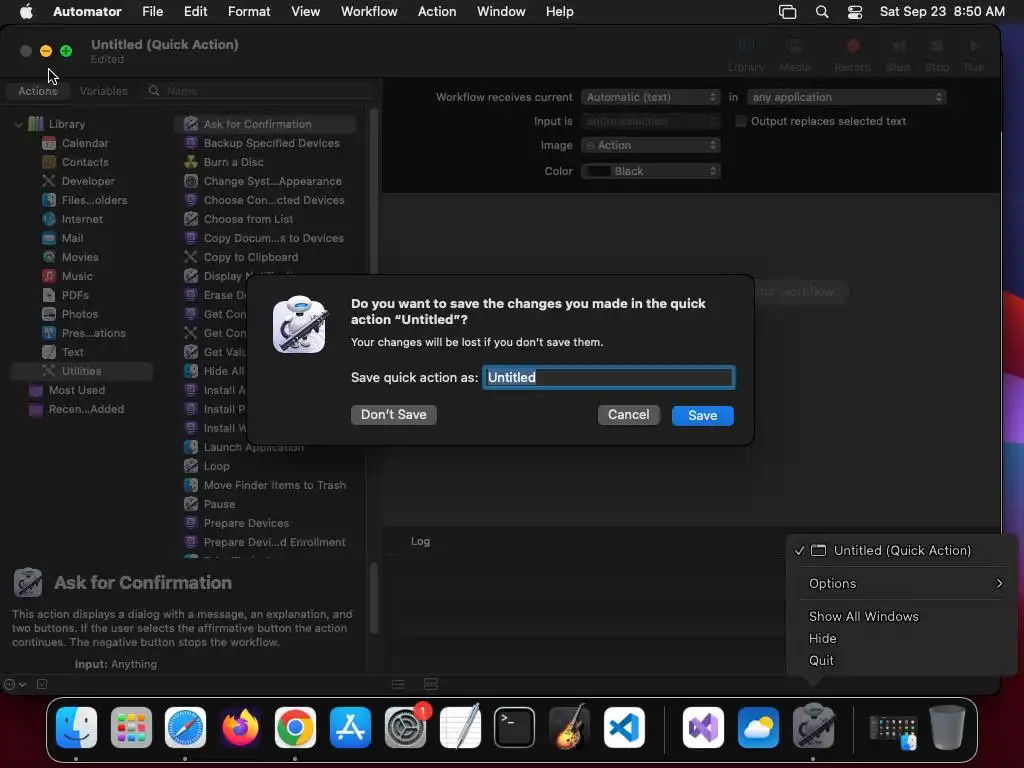This screenshot has height=768, width=1024.
Task: Open Launchpad from the Dock
Action: [x=131, y=727]
